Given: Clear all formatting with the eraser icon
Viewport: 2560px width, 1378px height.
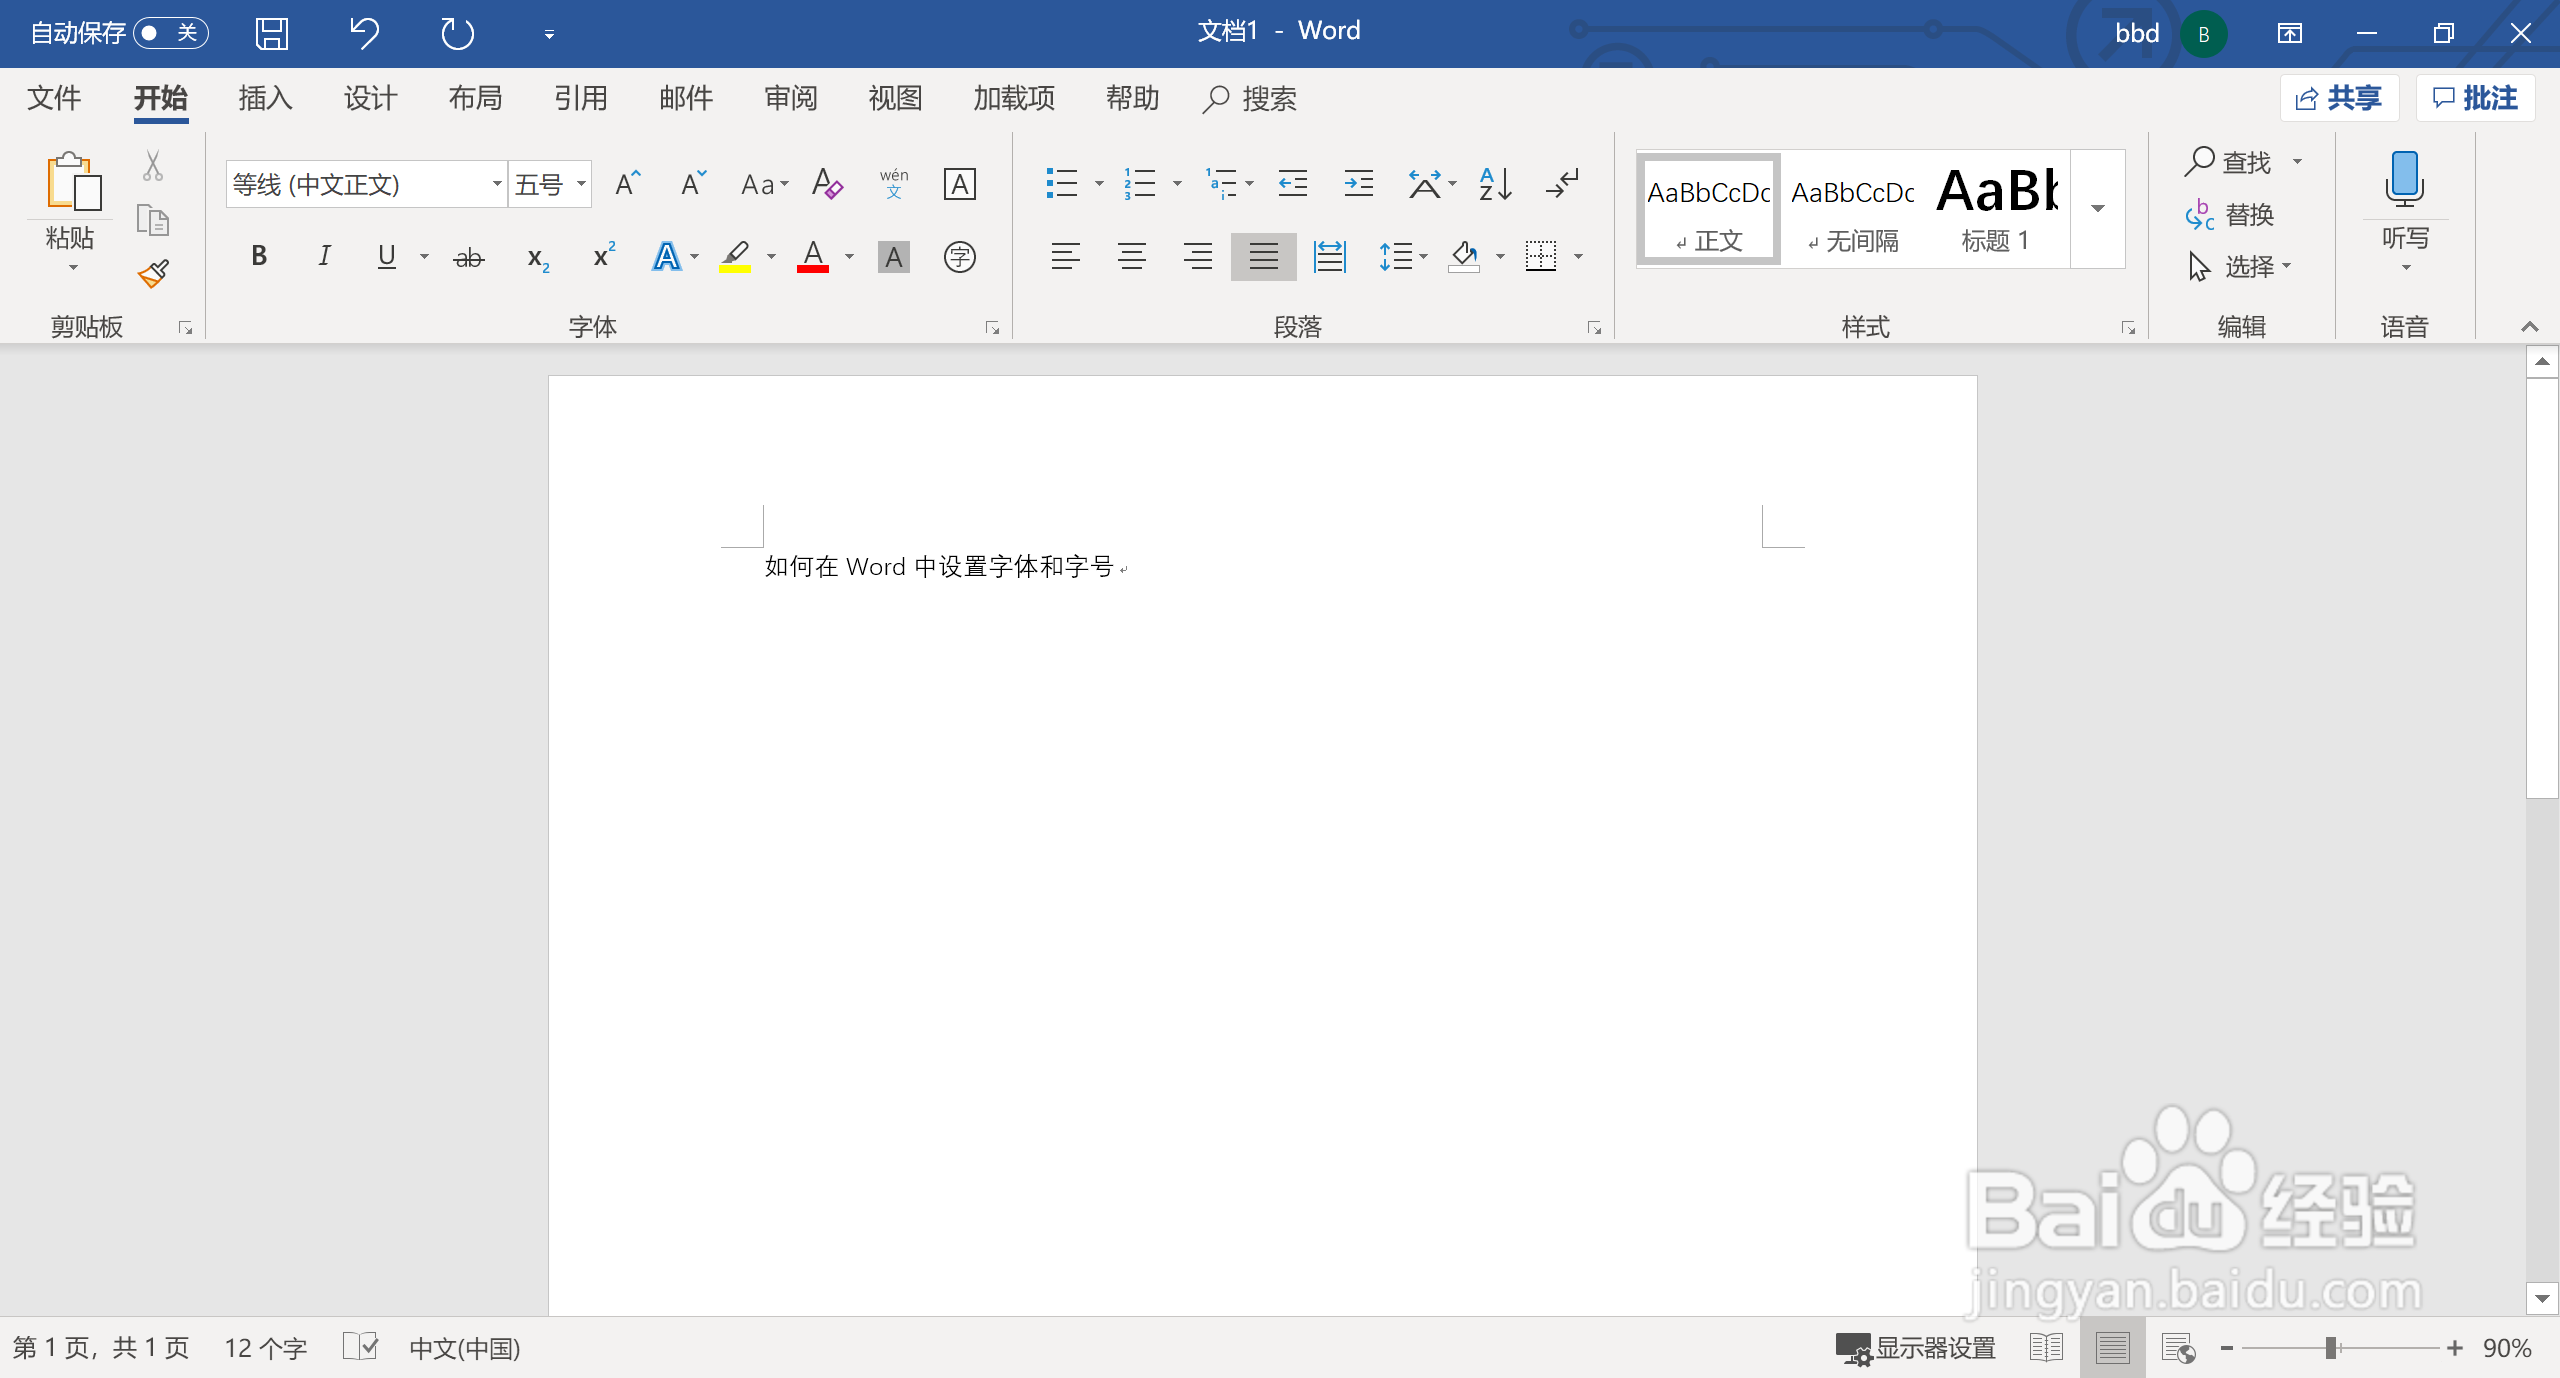Looking at the screenshot, I should (x=826, y=184).
